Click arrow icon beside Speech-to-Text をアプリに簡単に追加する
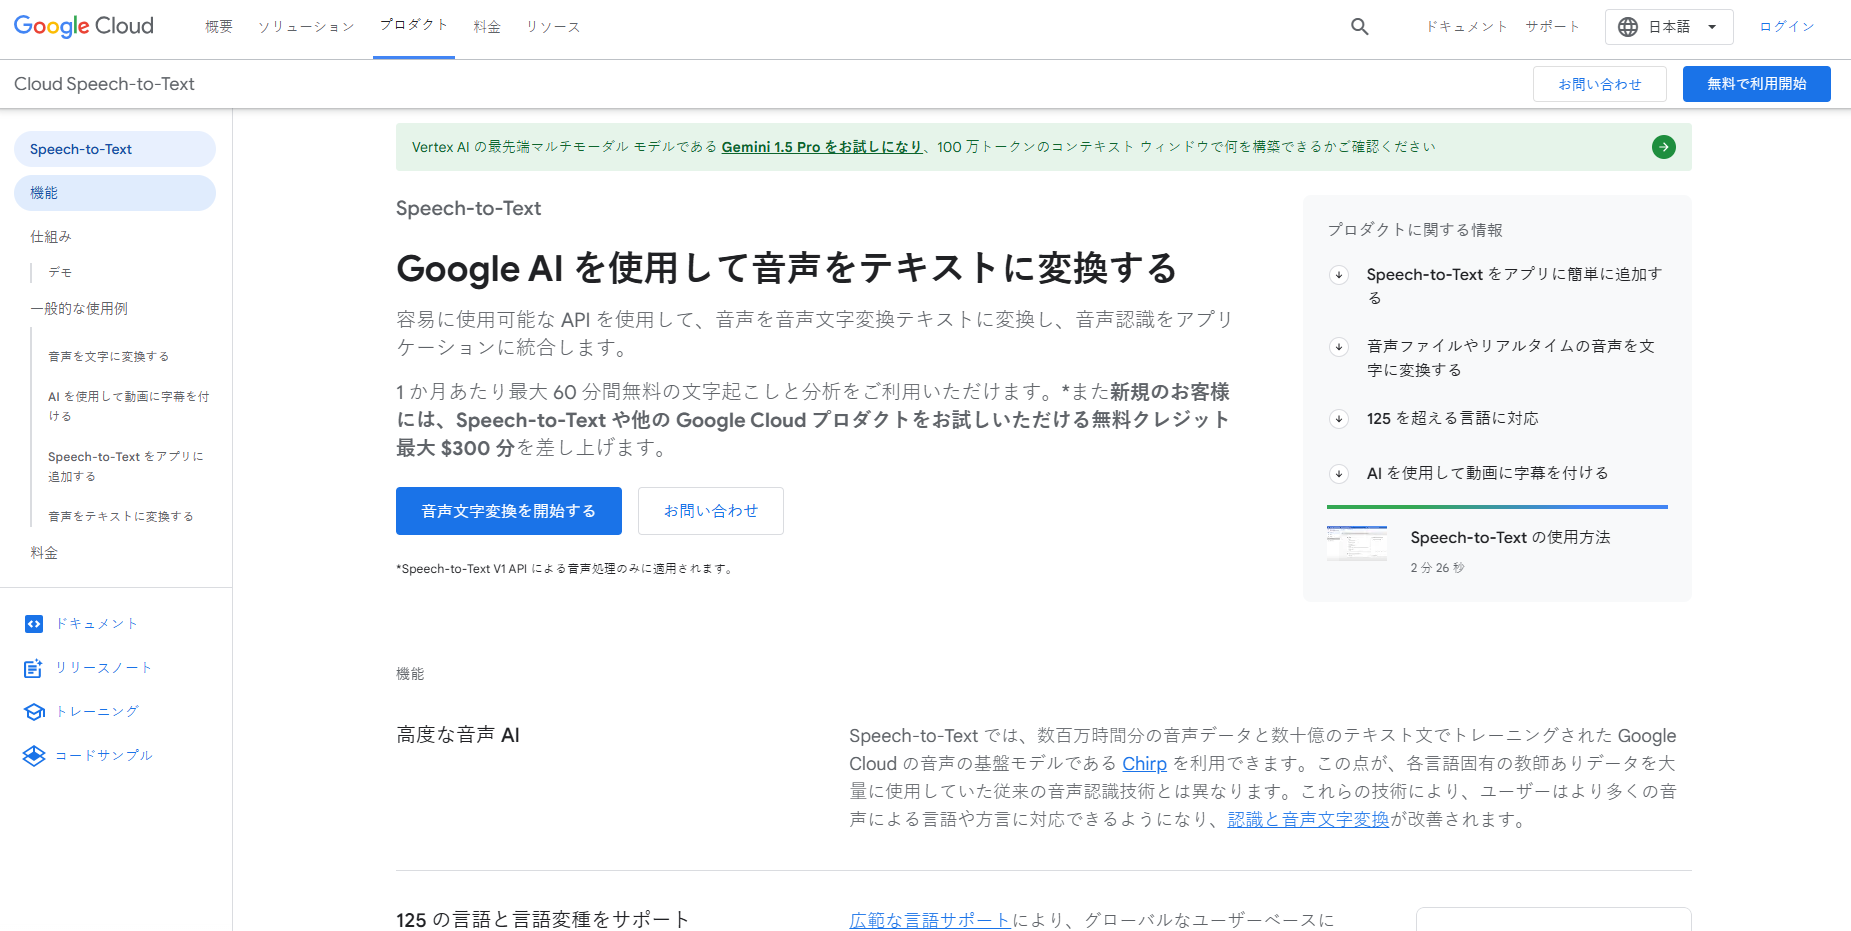Screen dimensions: 1851x931 point(1339,275)
